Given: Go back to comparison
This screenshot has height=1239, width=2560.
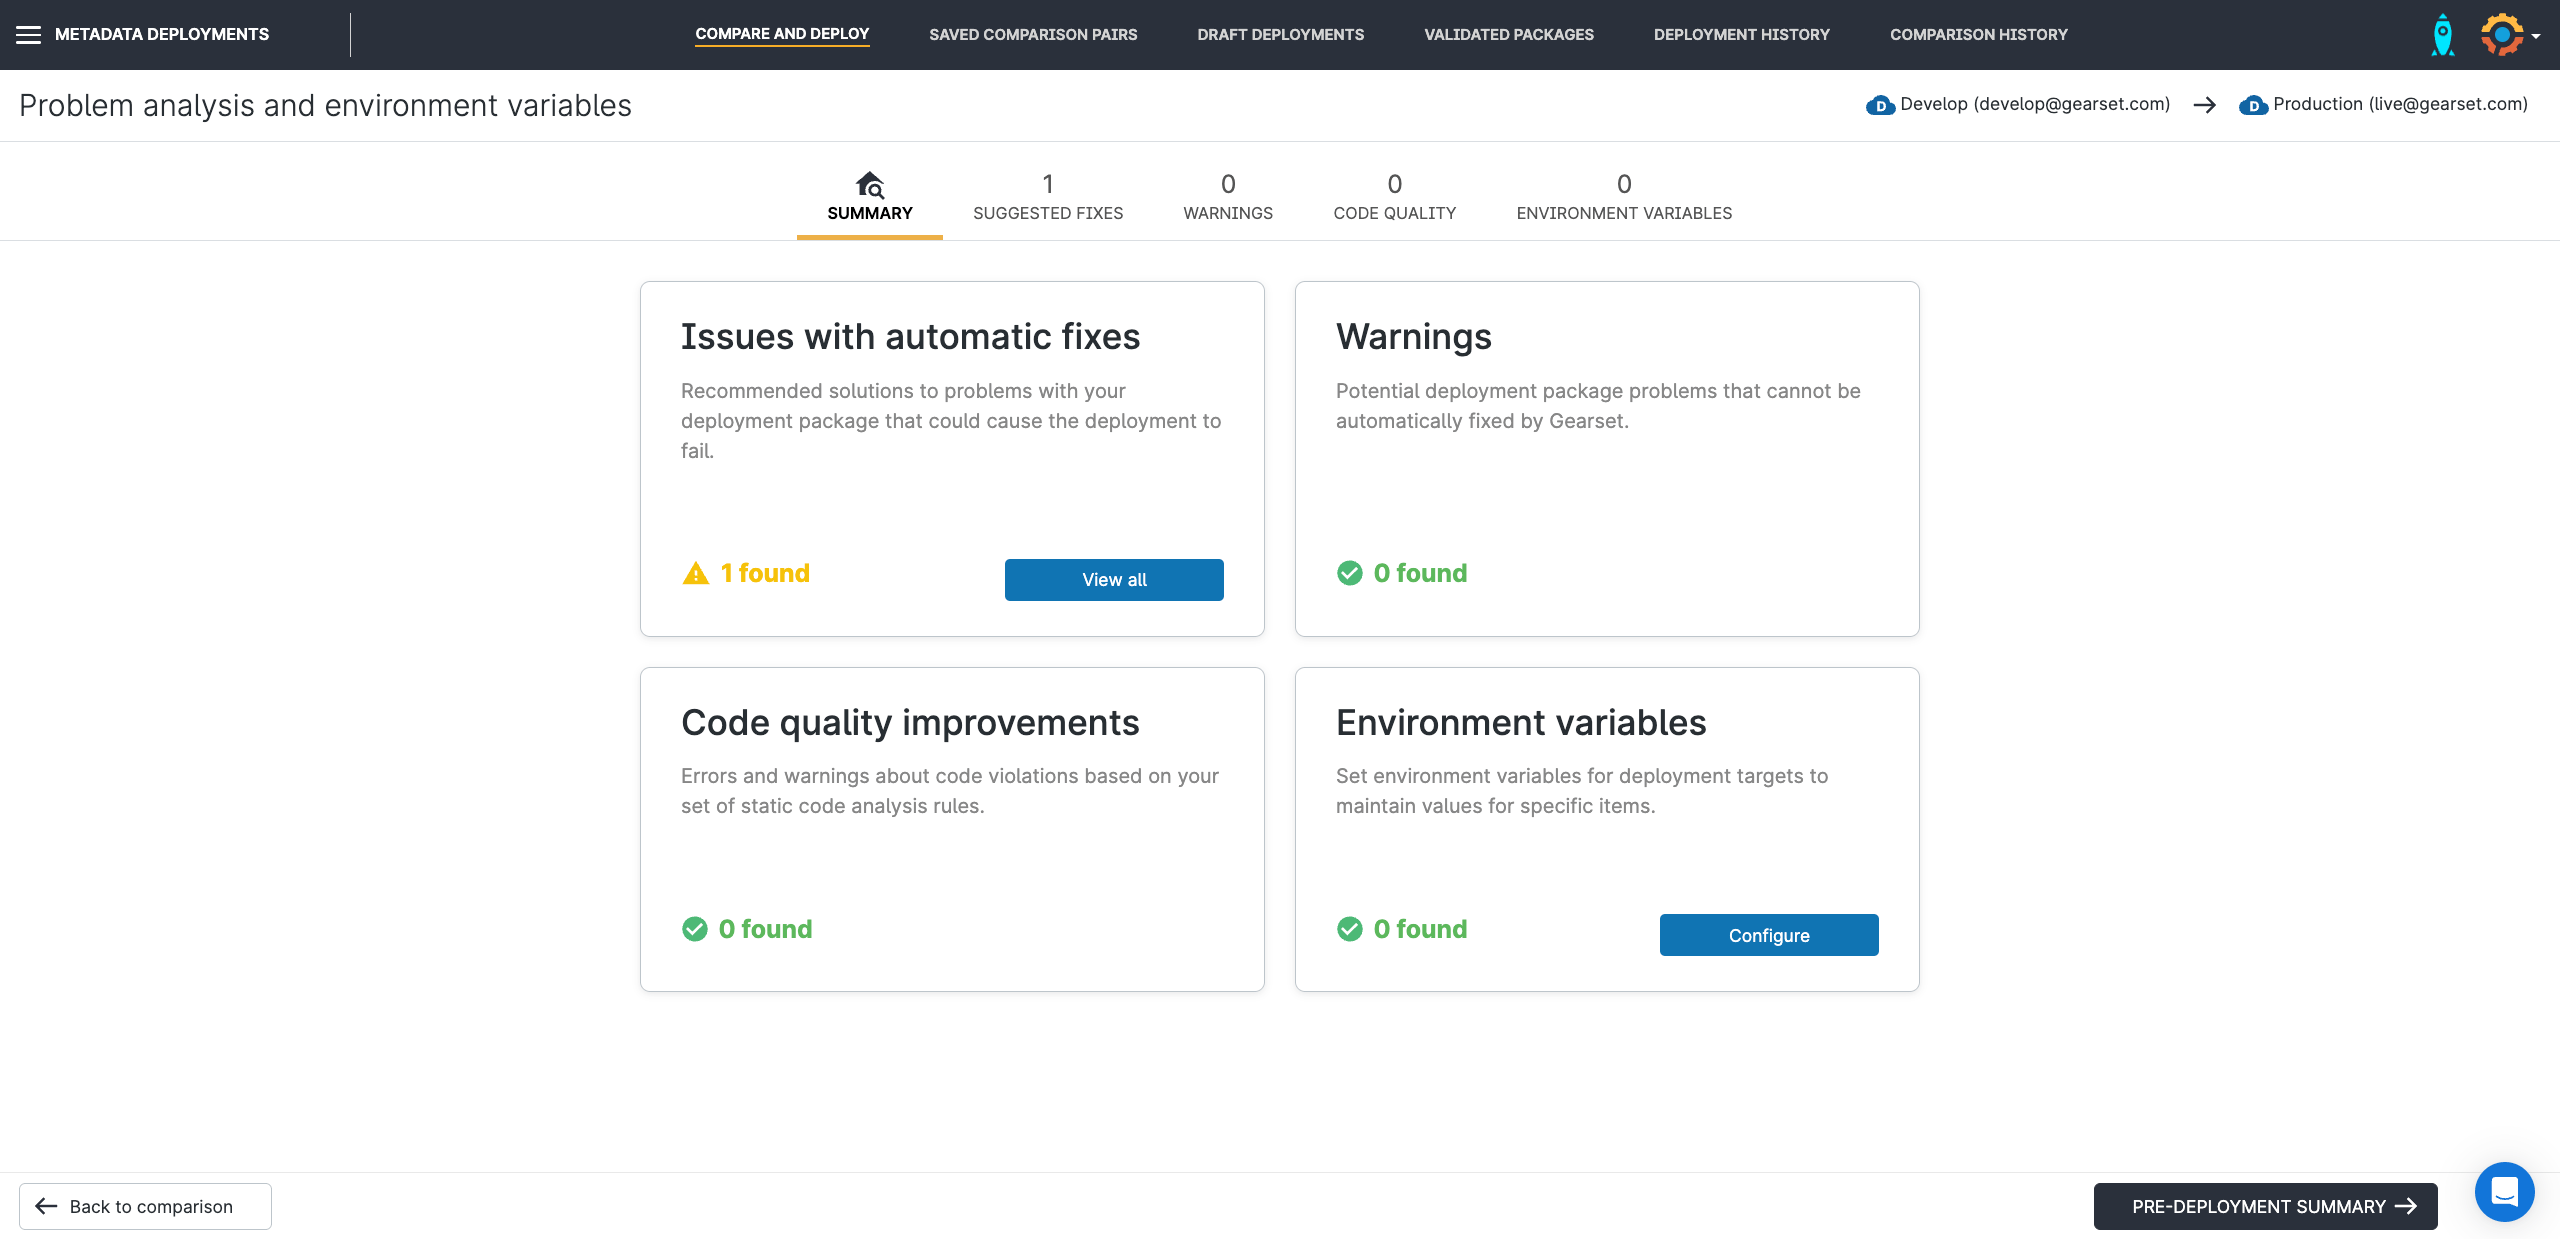Looking at the screenshot, I should (145, 1207).
